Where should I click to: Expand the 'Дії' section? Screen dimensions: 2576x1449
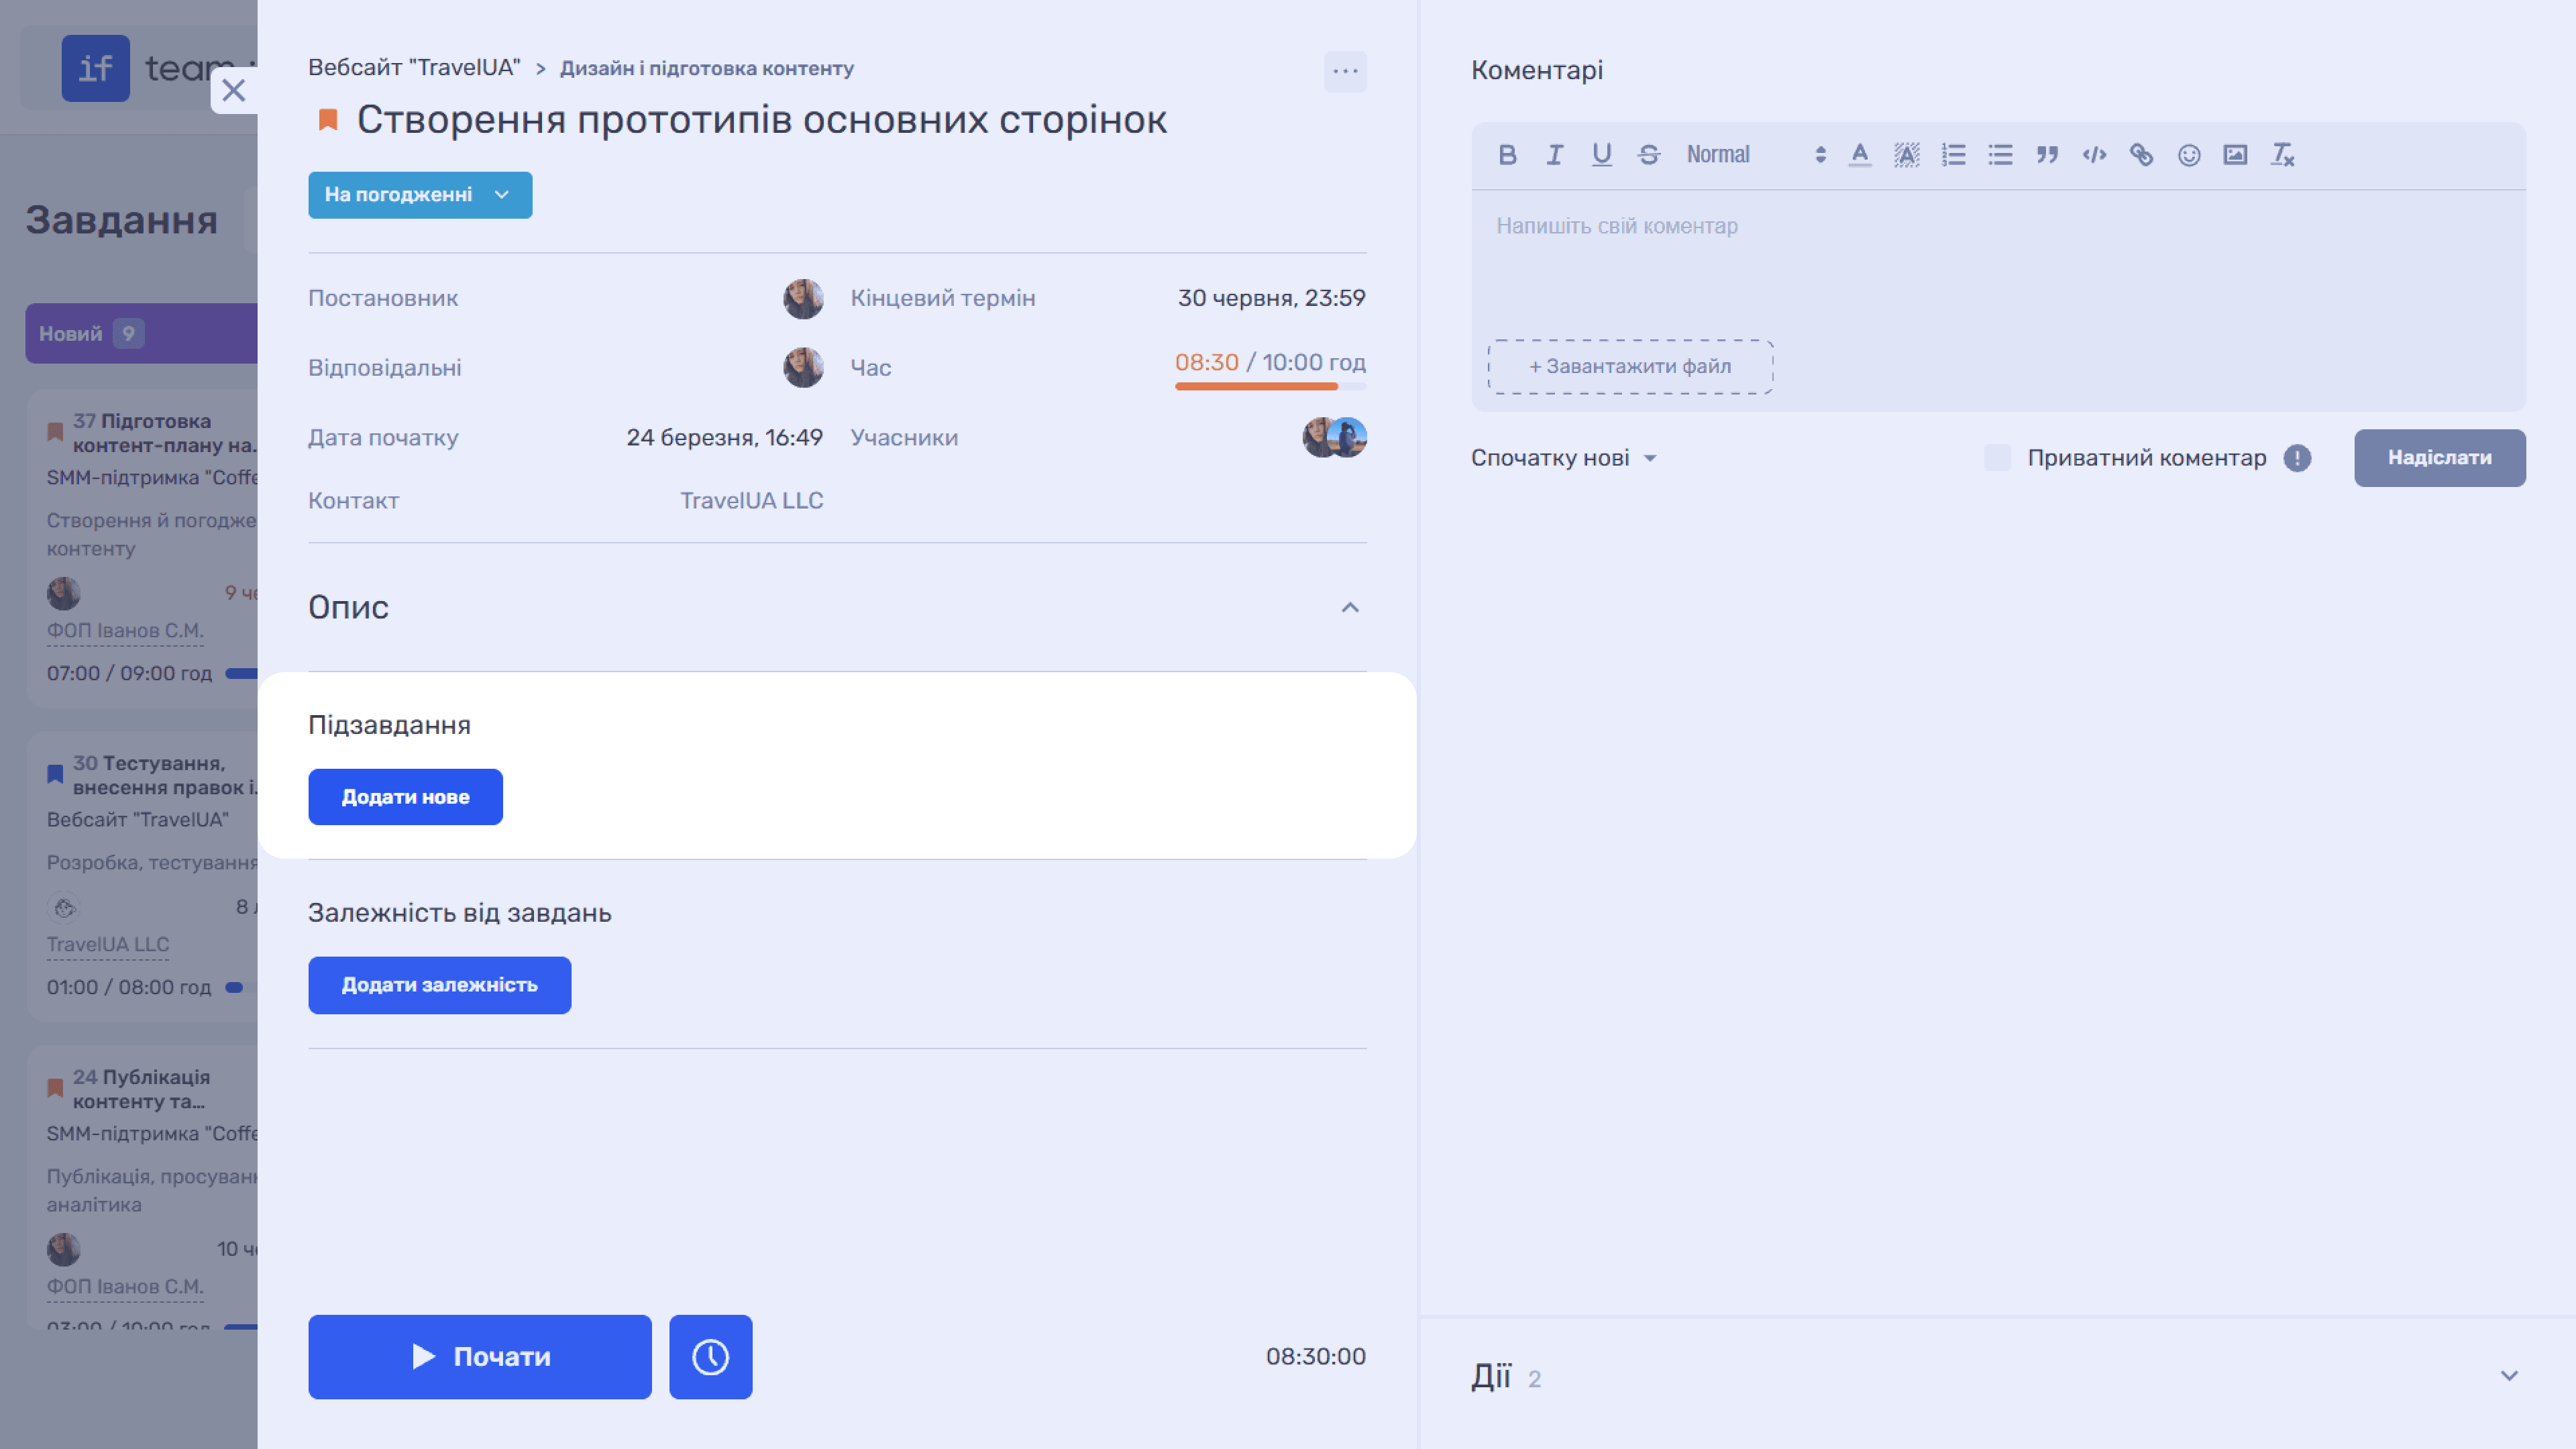pos(2509,1376)
